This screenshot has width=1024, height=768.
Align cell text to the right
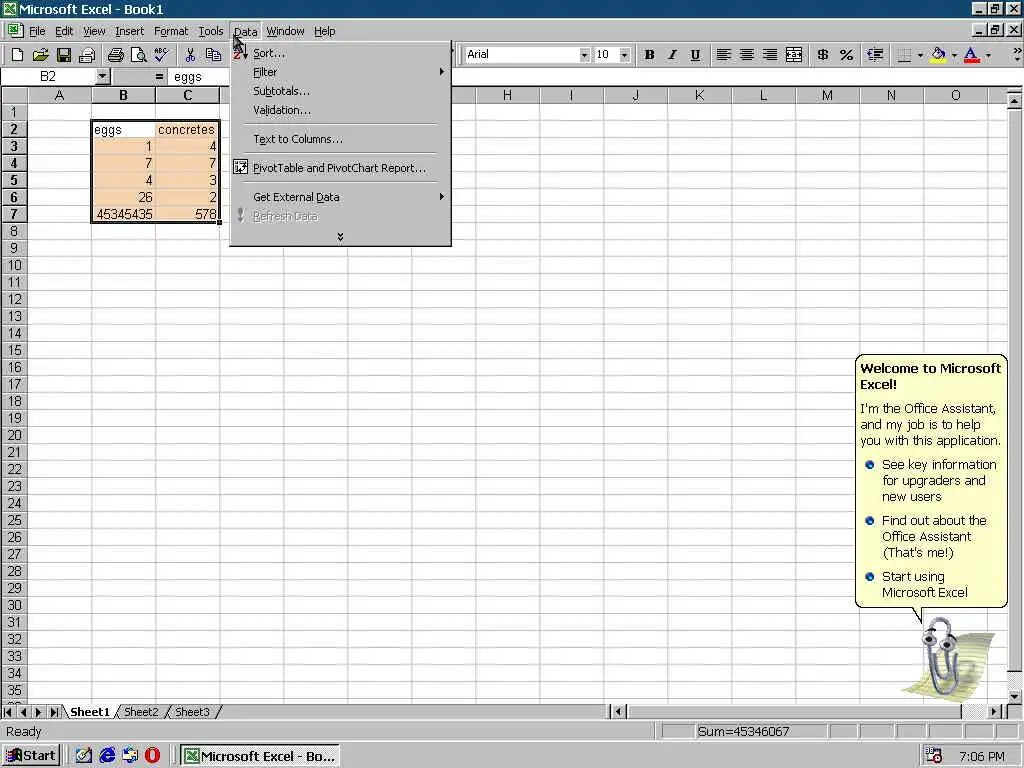click(x=770, y=55)
